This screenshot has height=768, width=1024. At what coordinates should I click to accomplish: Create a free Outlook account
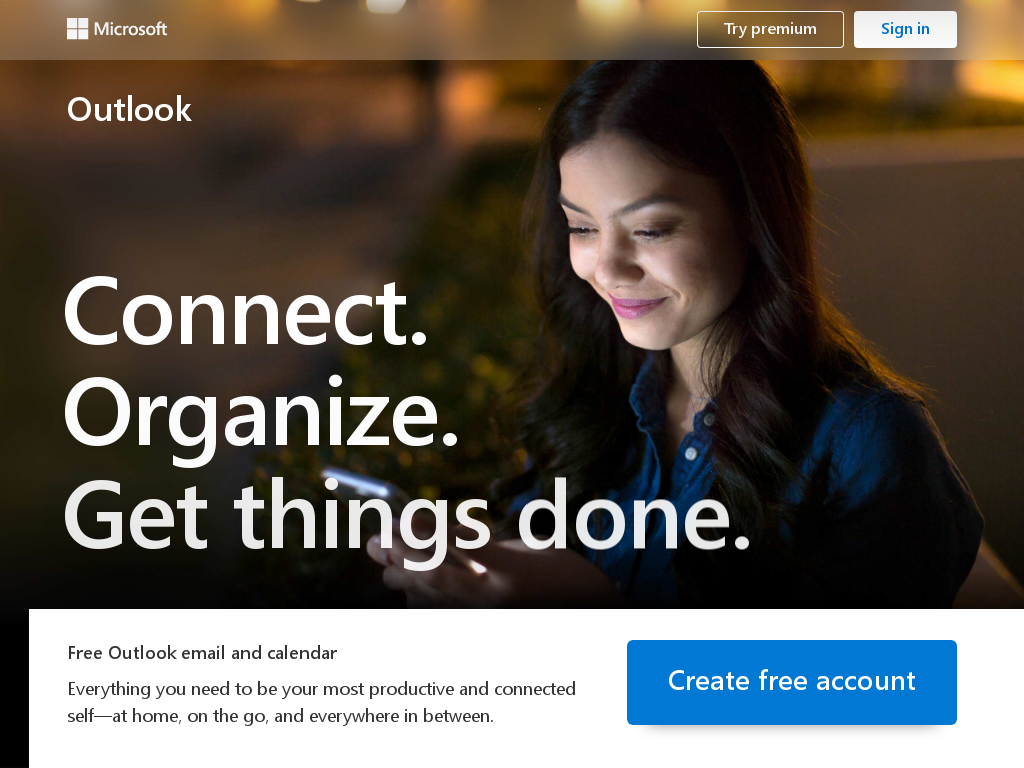coord(792,682)
